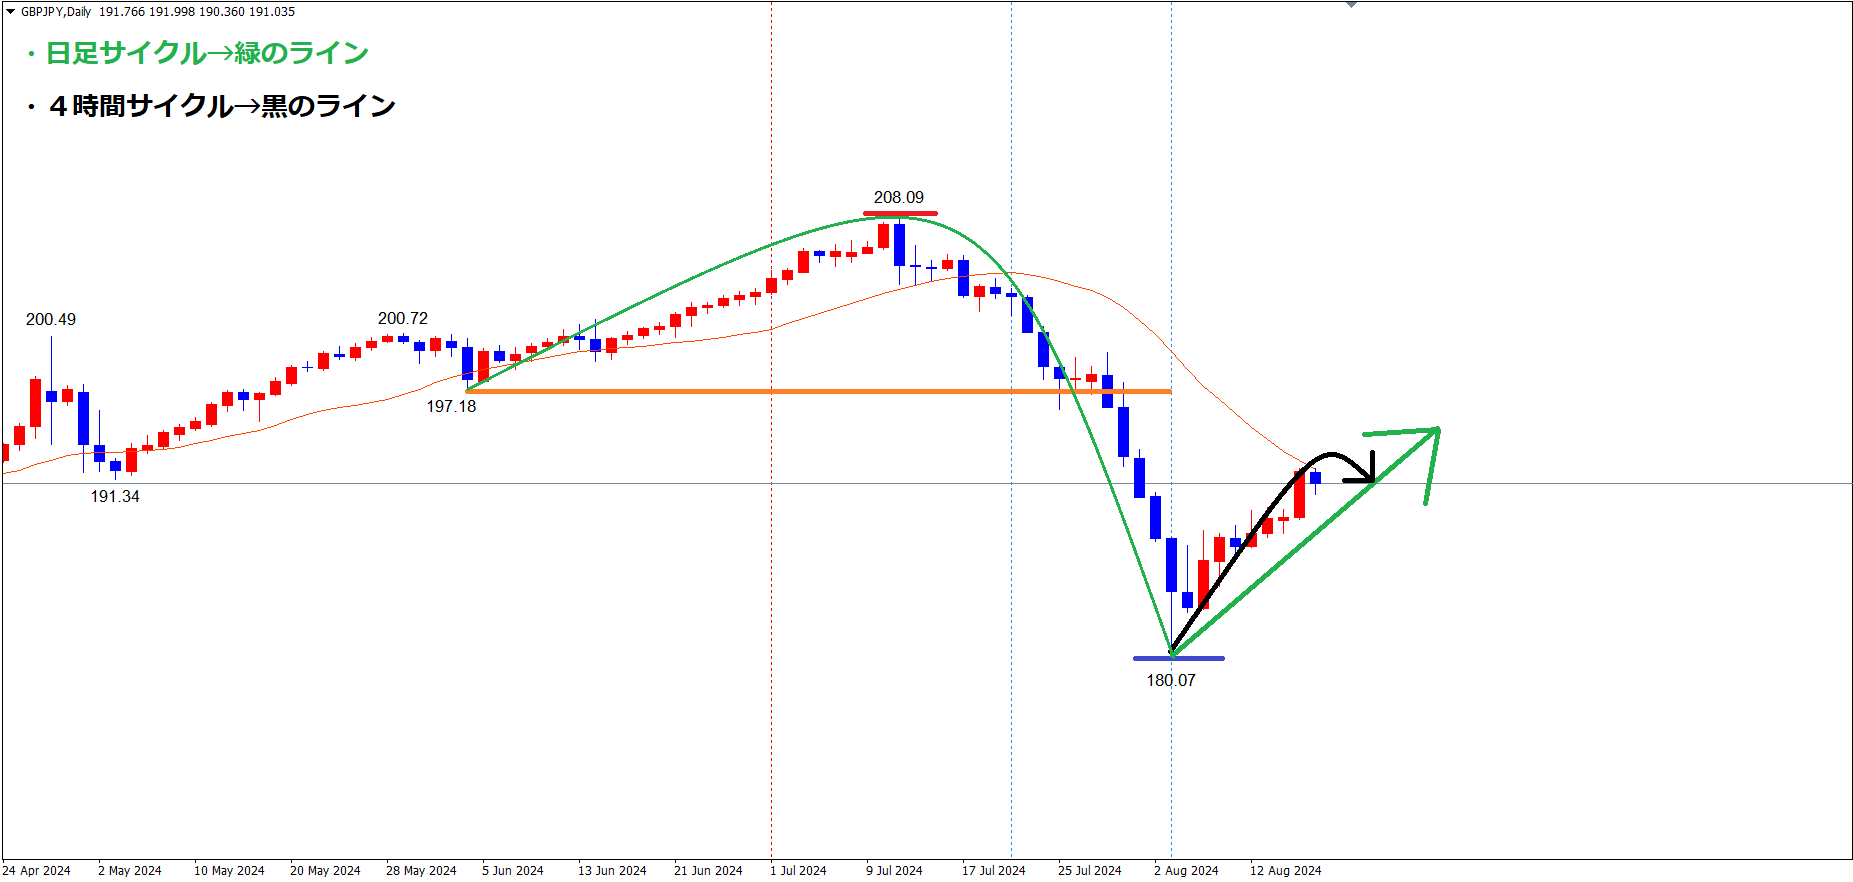Select the red line at the 208.09 high

(x=900, y=213)
